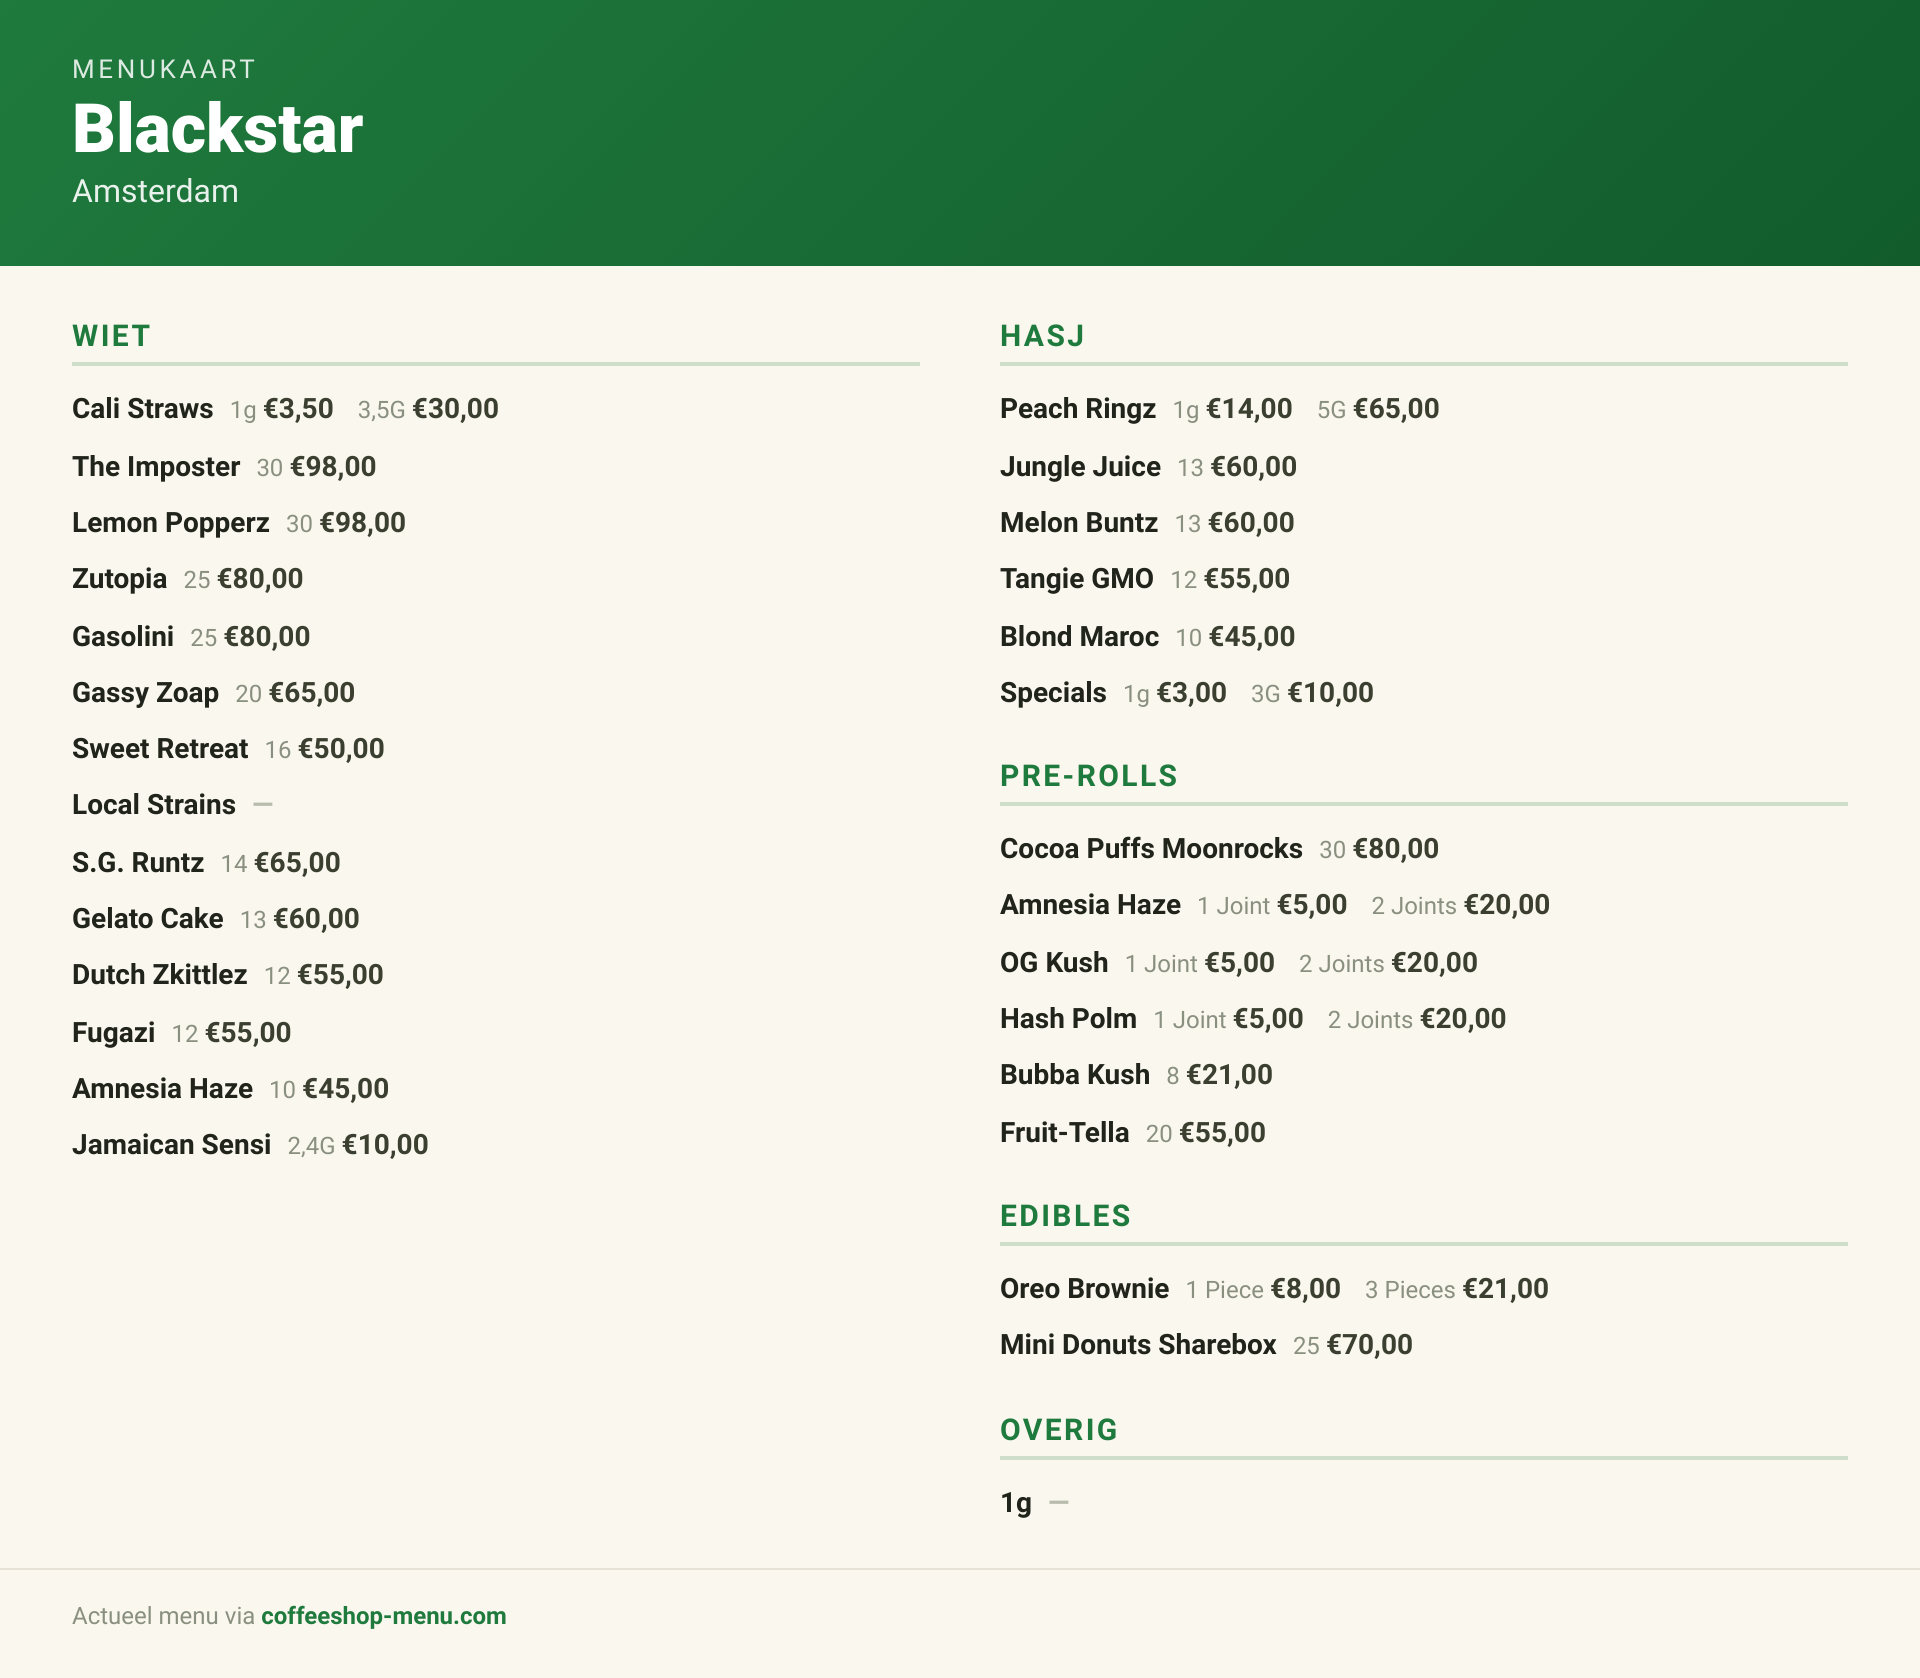The height and width of the screenshot is (1678, 1920).
Task: Click Amnesia Haze pre-roll €20,00 price
Action: [x=1507, y=905]
